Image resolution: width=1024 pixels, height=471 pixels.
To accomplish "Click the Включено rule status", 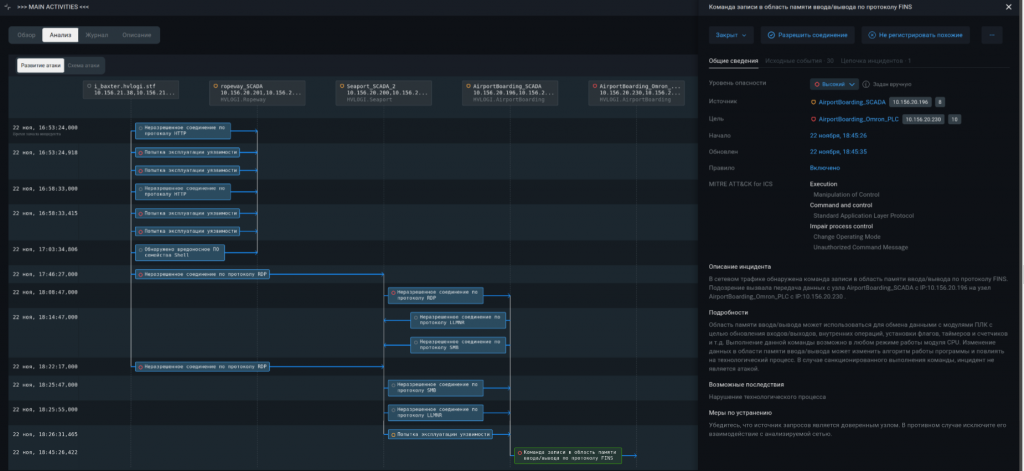I will [x=825, y=167].
